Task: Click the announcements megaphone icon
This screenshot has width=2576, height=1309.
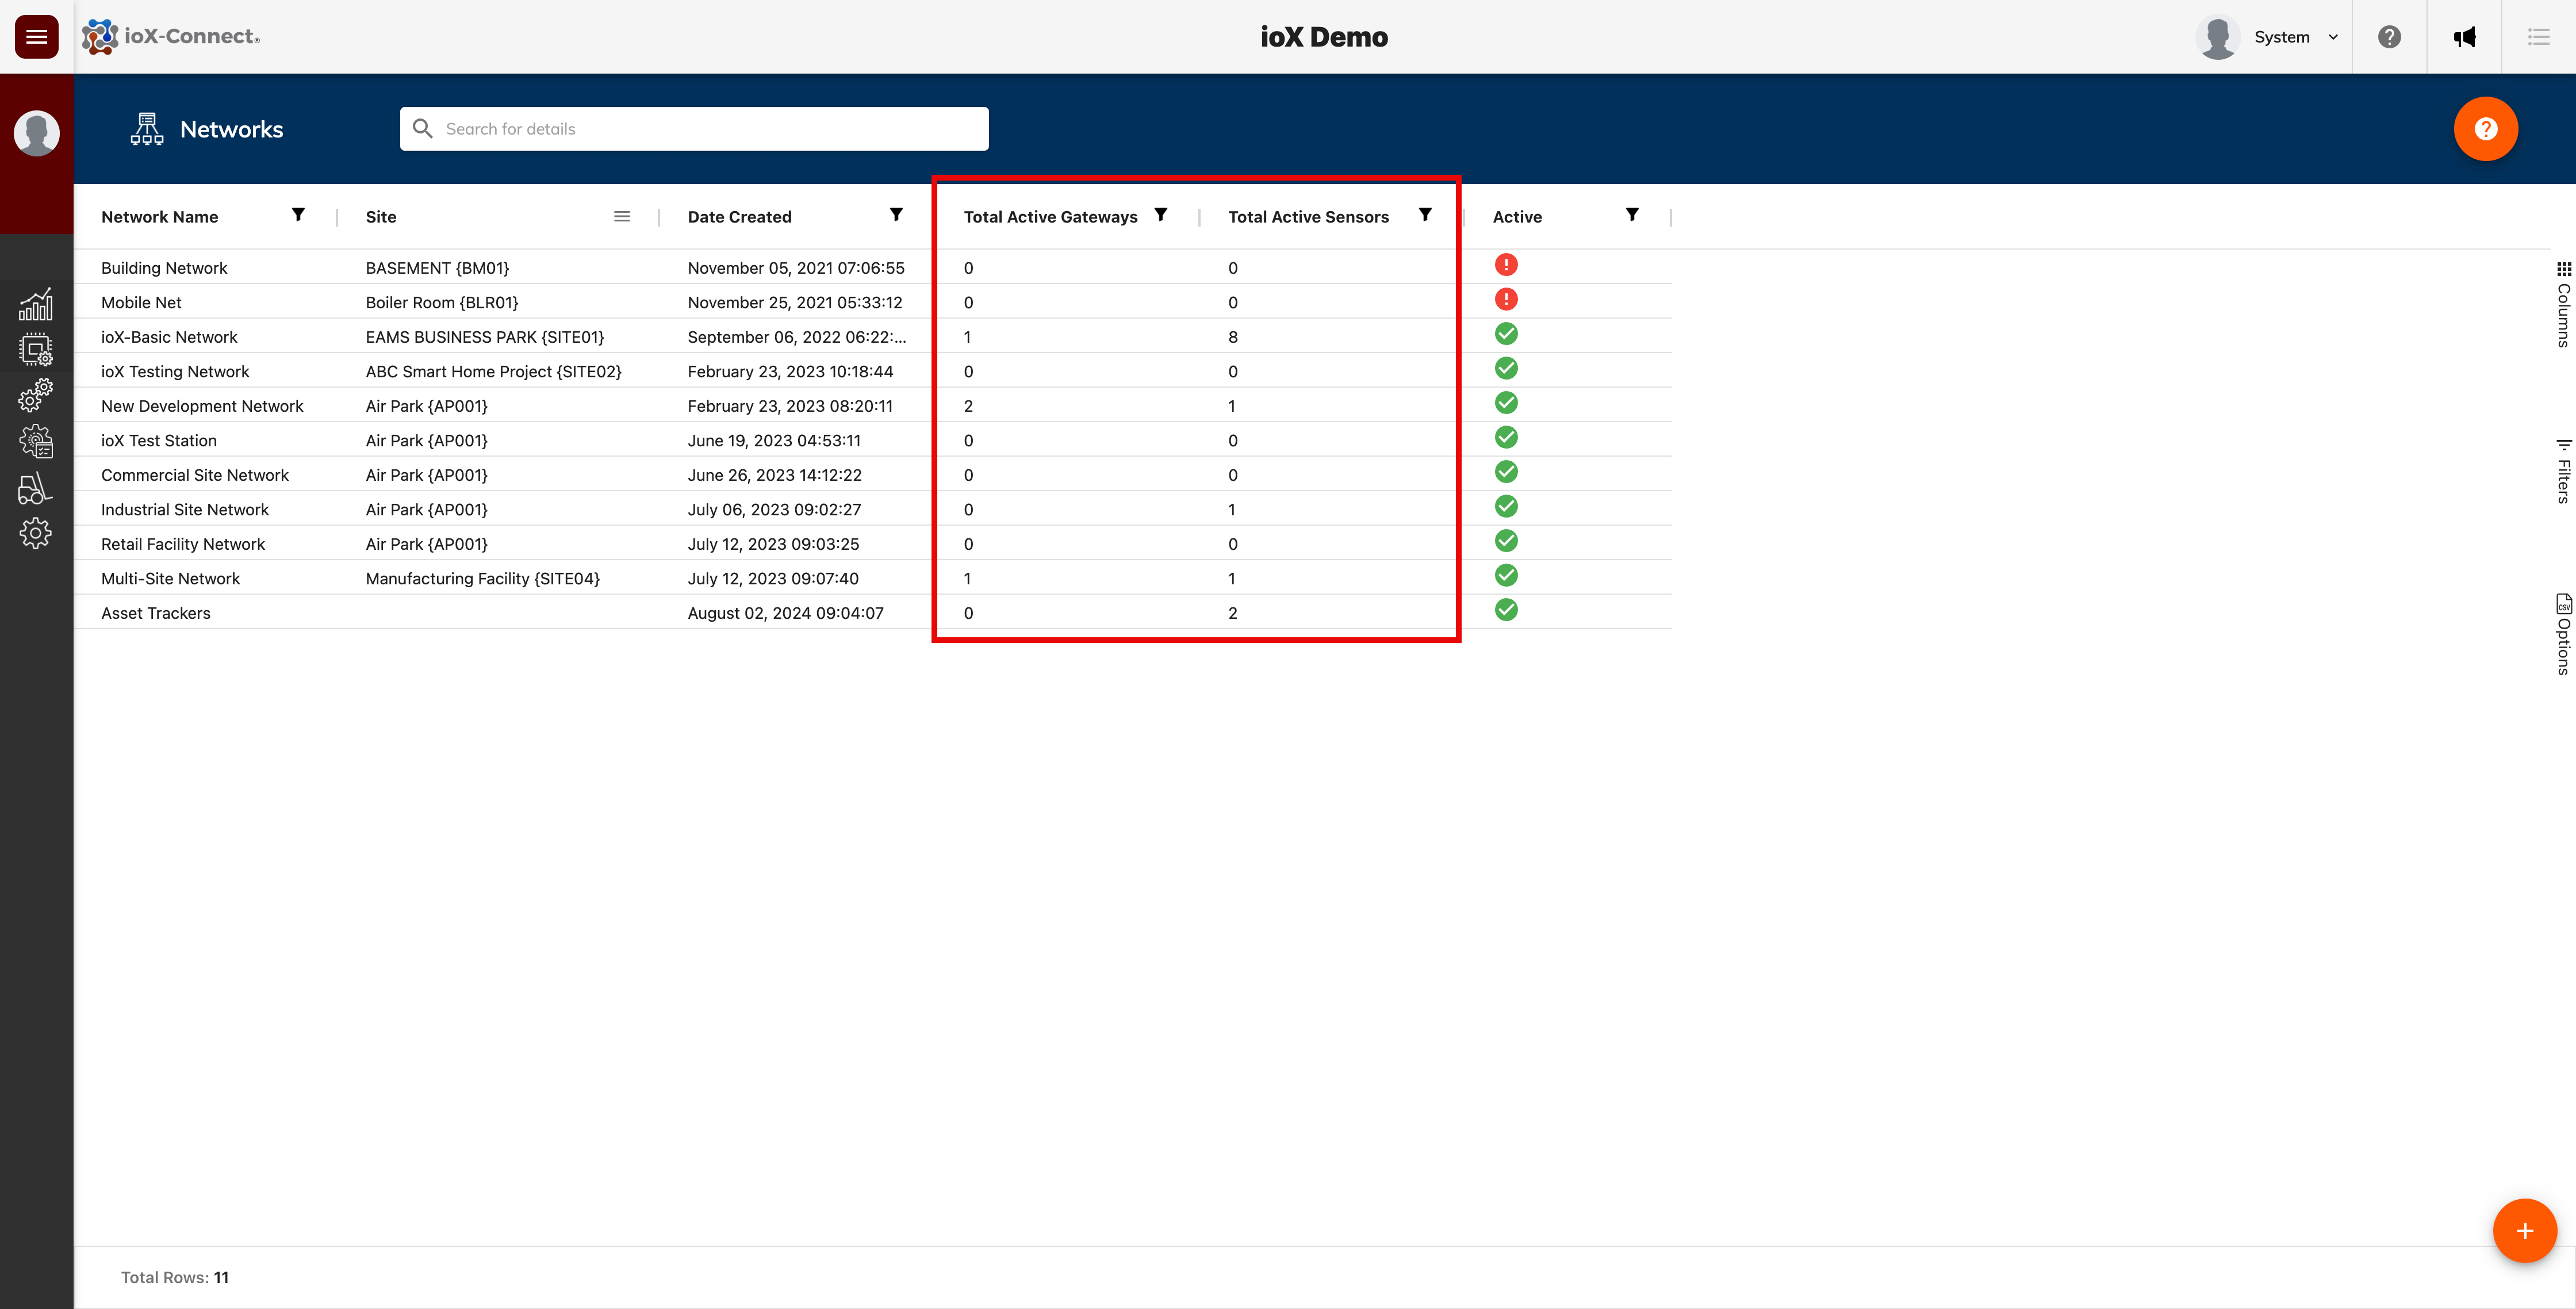Action: point(2464,37)
